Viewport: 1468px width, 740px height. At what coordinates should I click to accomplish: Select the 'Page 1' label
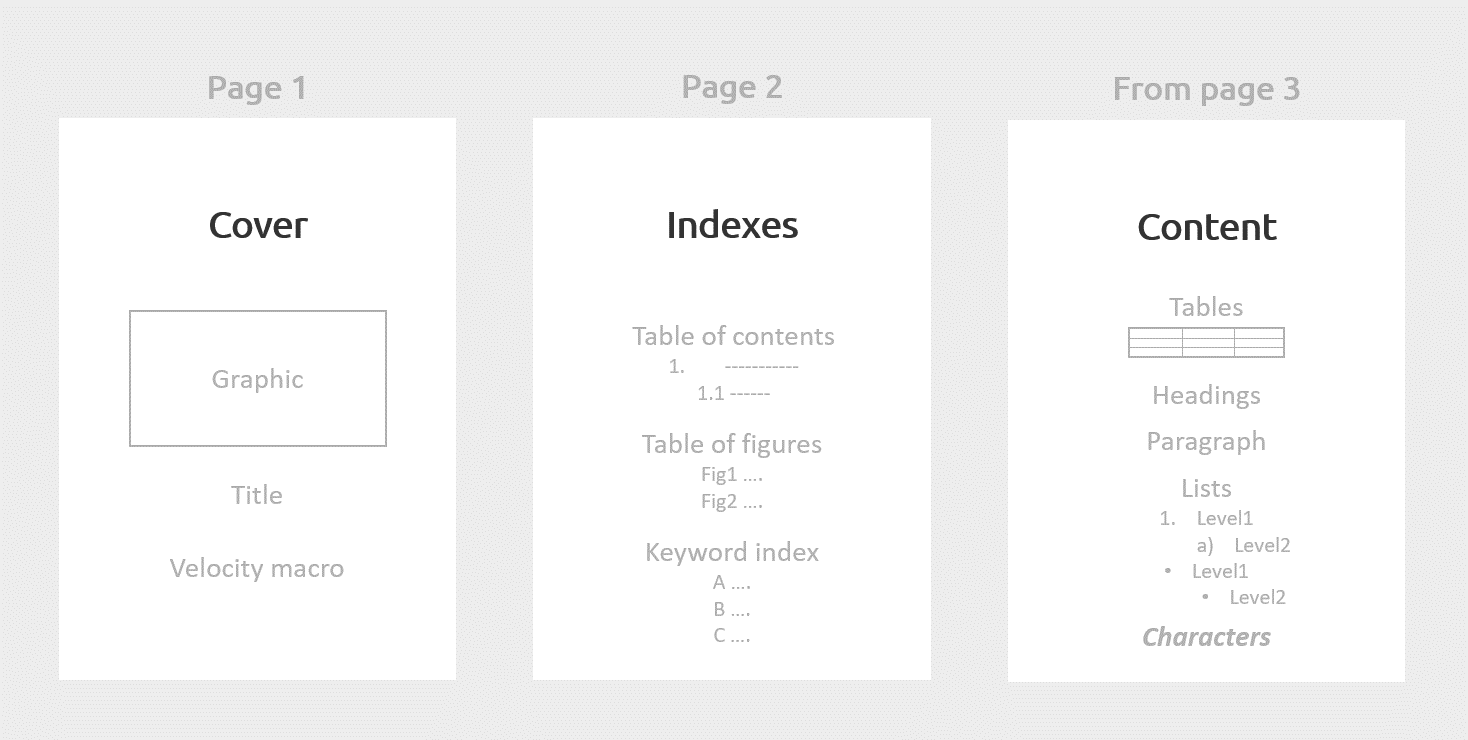(x=257, y=89)
